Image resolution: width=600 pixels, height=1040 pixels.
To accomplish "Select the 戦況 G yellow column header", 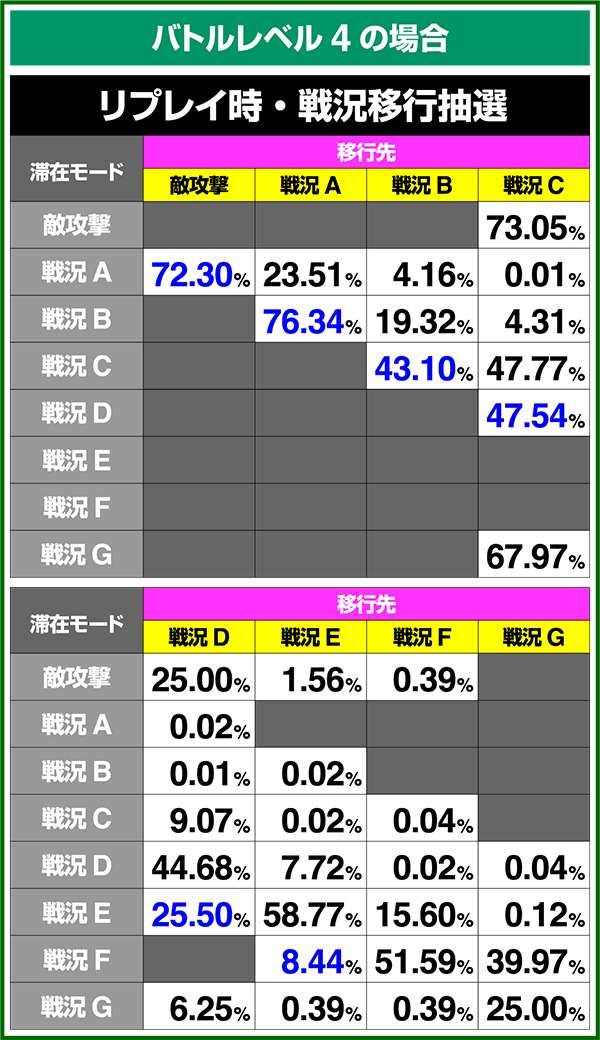I will [534, 637].
